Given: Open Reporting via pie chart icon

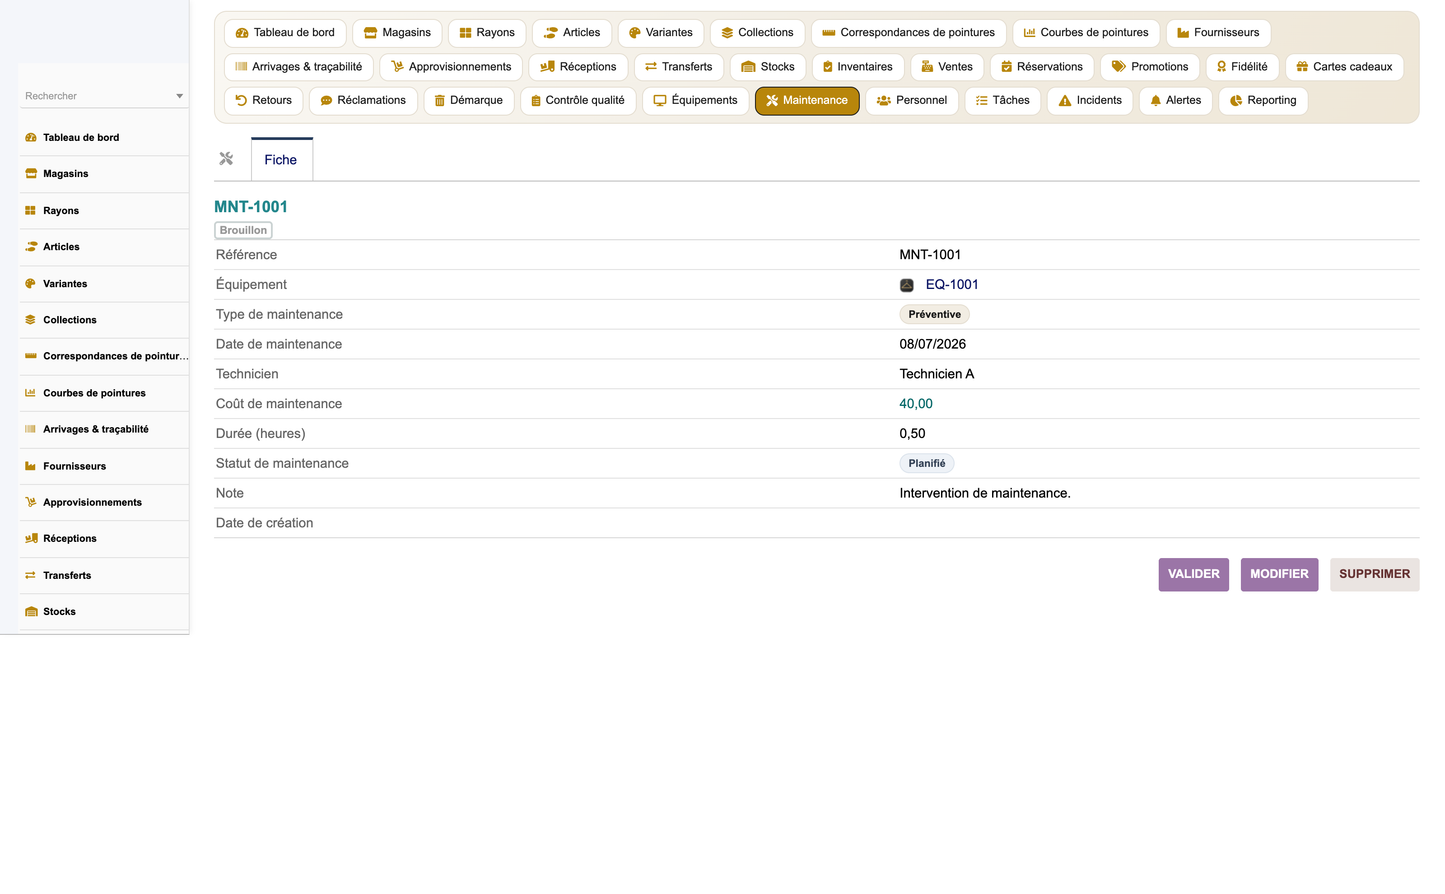Looking at the screenshot, I should (x=1236, y=101).
